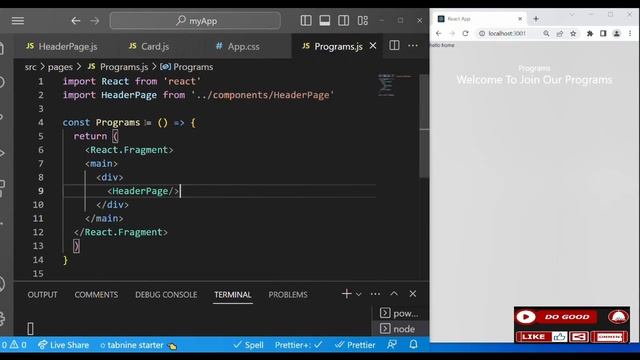Open the new terminal launch profile dropdown
Screen dimensions: 640x360
[358, 294]
